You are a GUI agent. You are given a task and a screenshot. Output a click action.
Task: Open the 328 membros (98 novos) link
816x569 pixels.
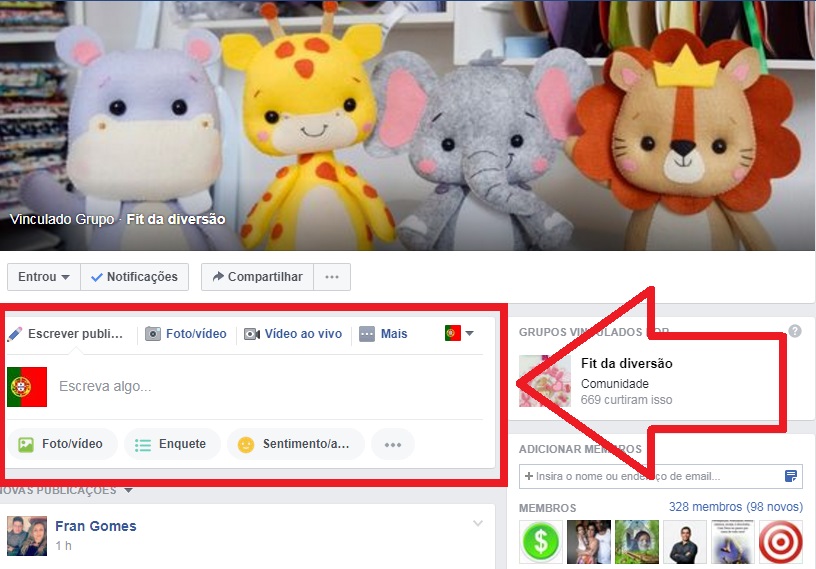735,507
